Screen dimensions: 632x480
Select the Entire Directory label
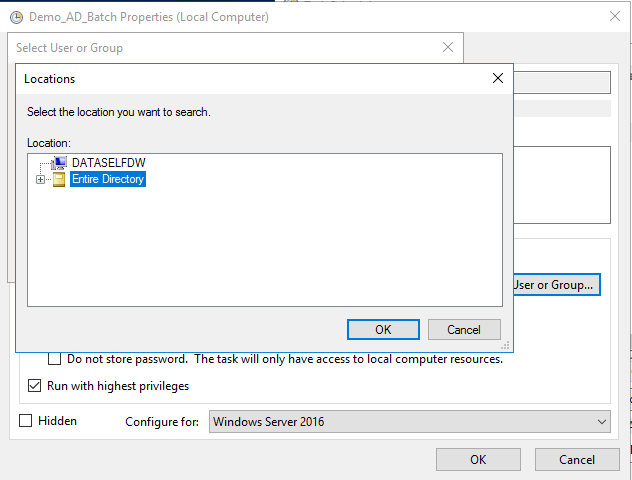coord(108,179)
